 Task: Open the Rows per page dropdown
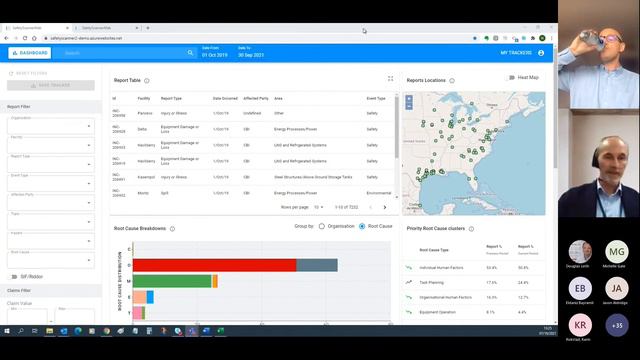click(319, 207)
